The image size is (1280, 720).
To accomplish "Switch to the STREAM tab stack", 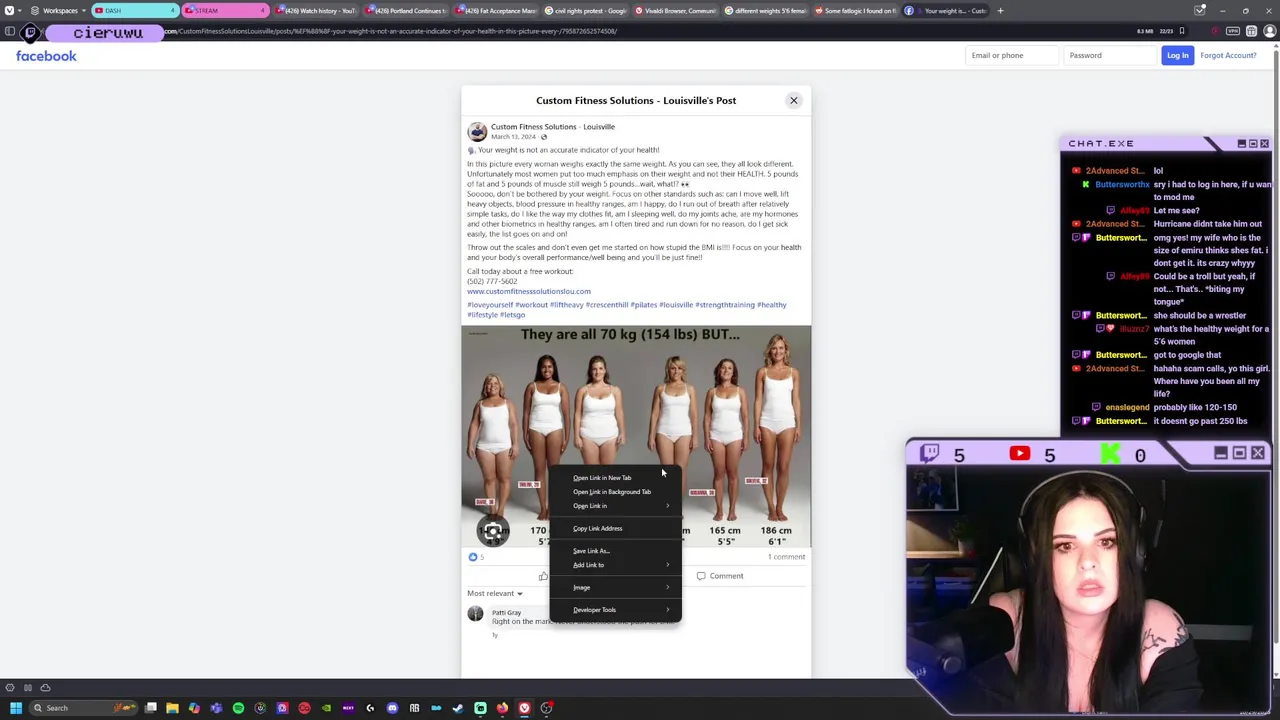I will [x=225, y=11].
